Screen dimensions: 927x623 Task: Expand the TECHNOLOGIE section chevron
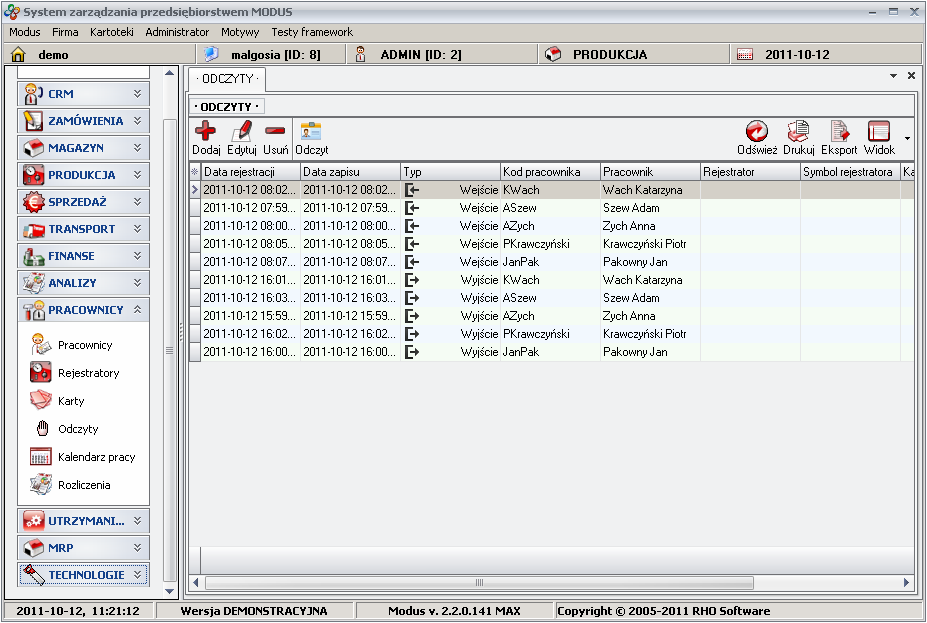click(x=137, y=575)
